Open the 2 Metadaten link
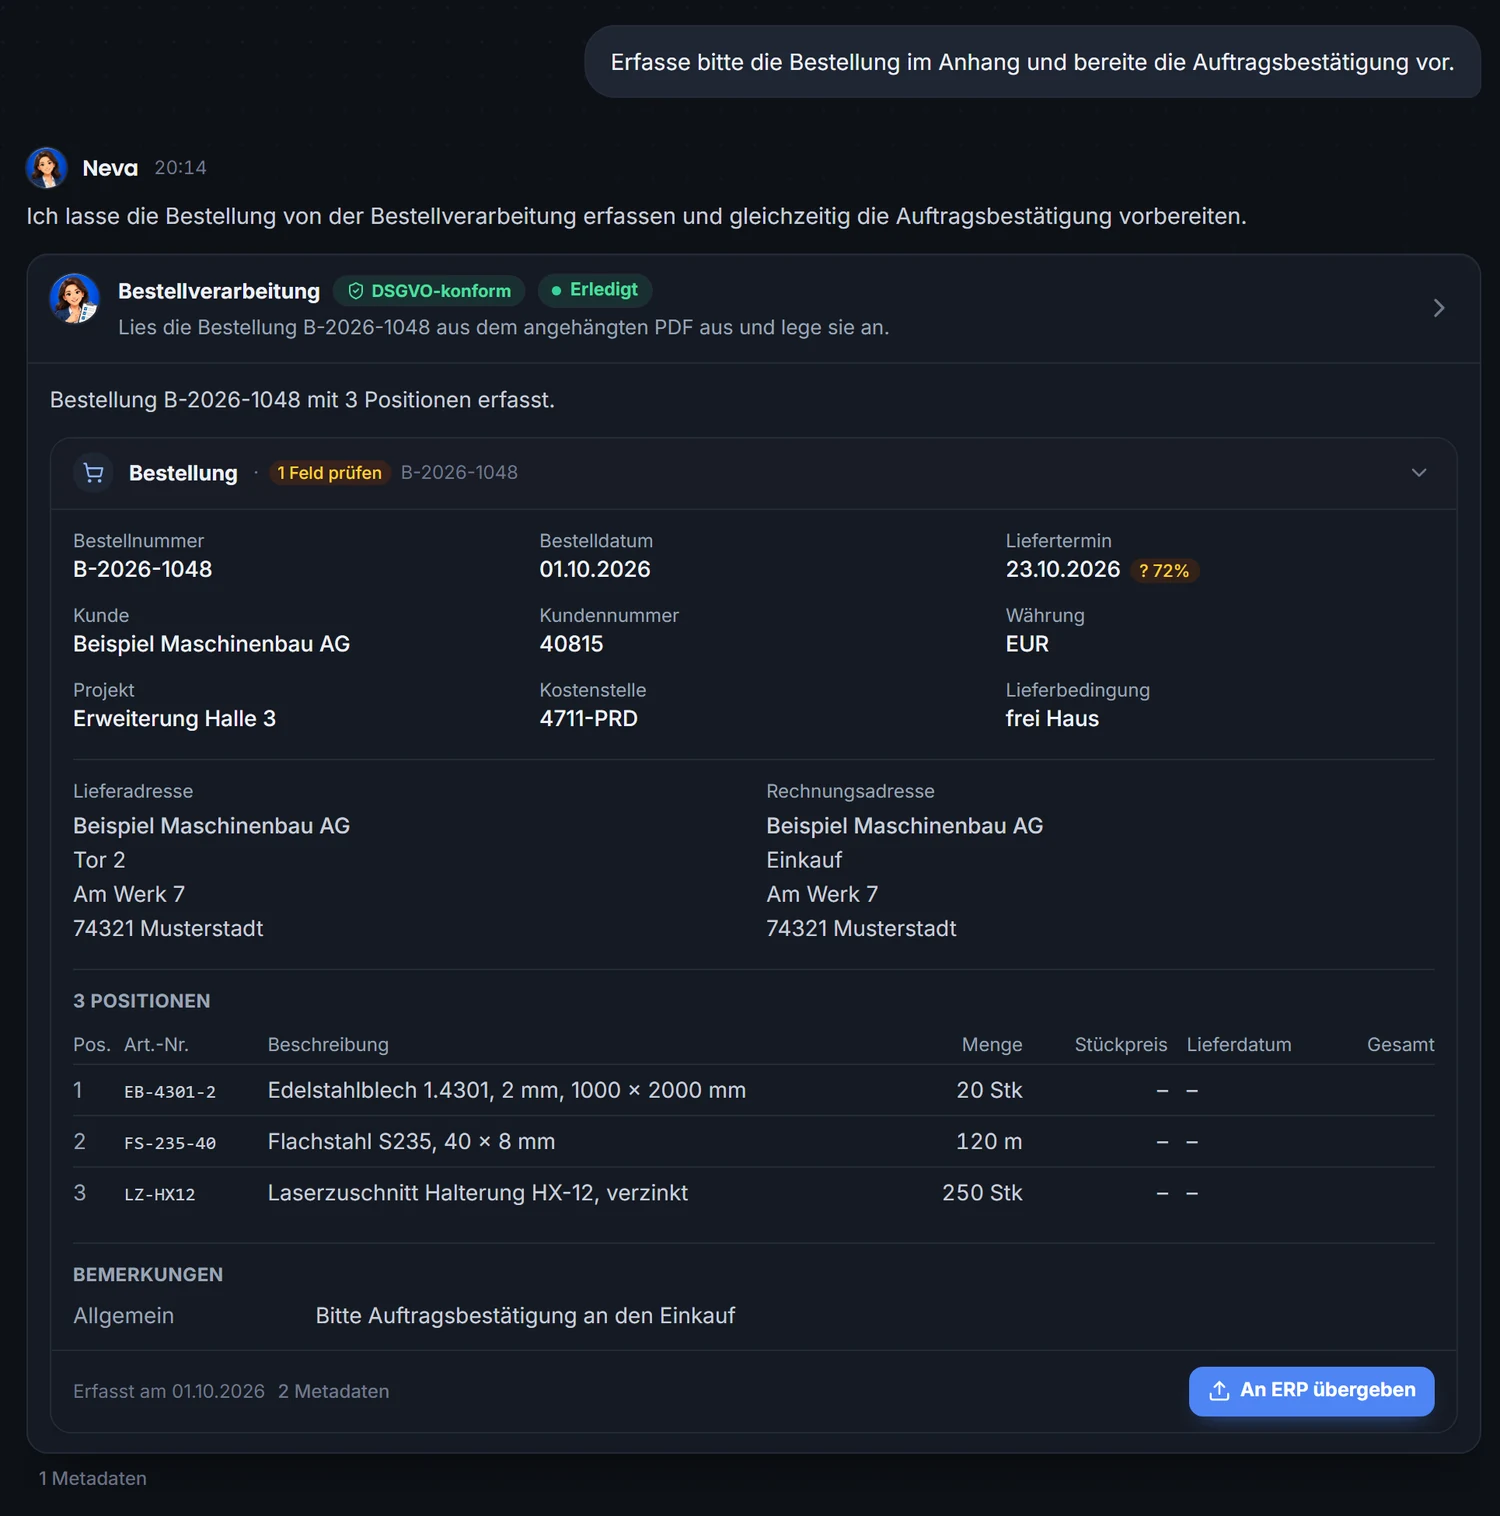1500x1516 pixels. 333,1391
